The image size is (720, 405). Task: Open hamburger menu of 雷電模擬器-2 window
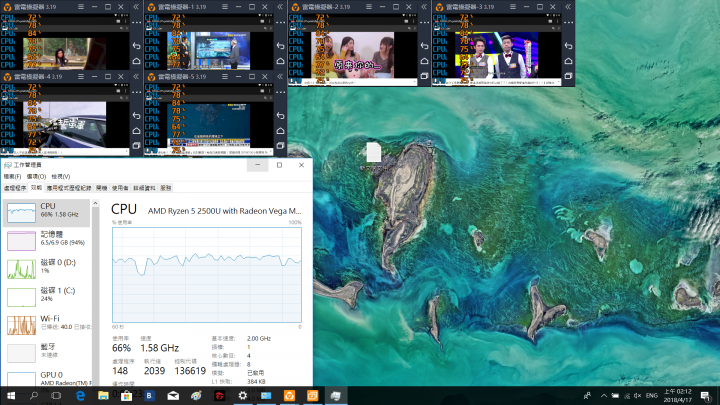click(x=369, y=7)
